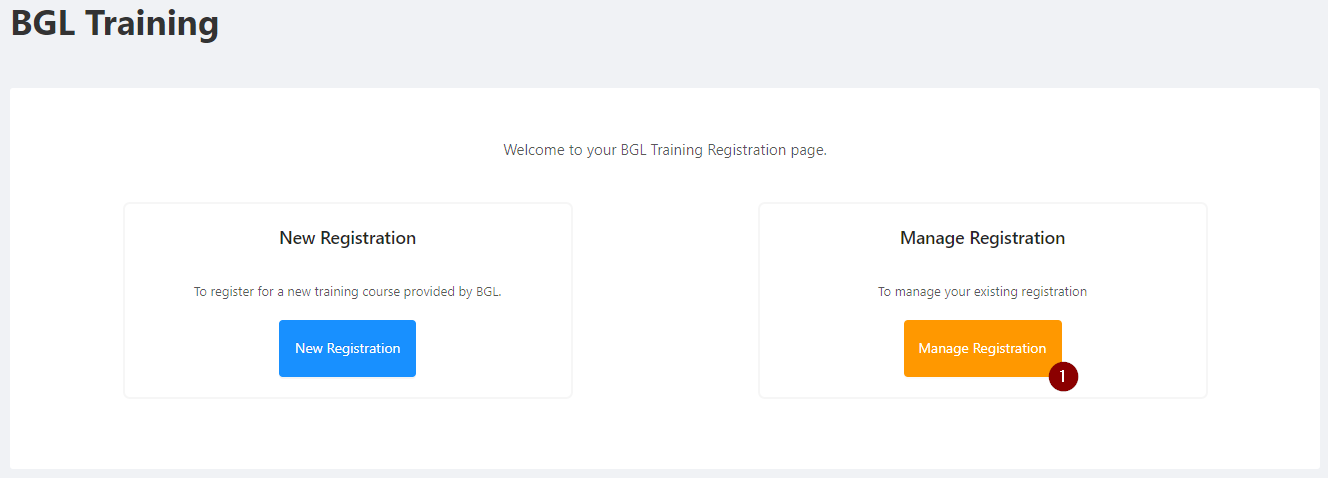Click the word BGL in the welcome message
The width and height of the screenshot is (1328, 478).
[633, 150]
